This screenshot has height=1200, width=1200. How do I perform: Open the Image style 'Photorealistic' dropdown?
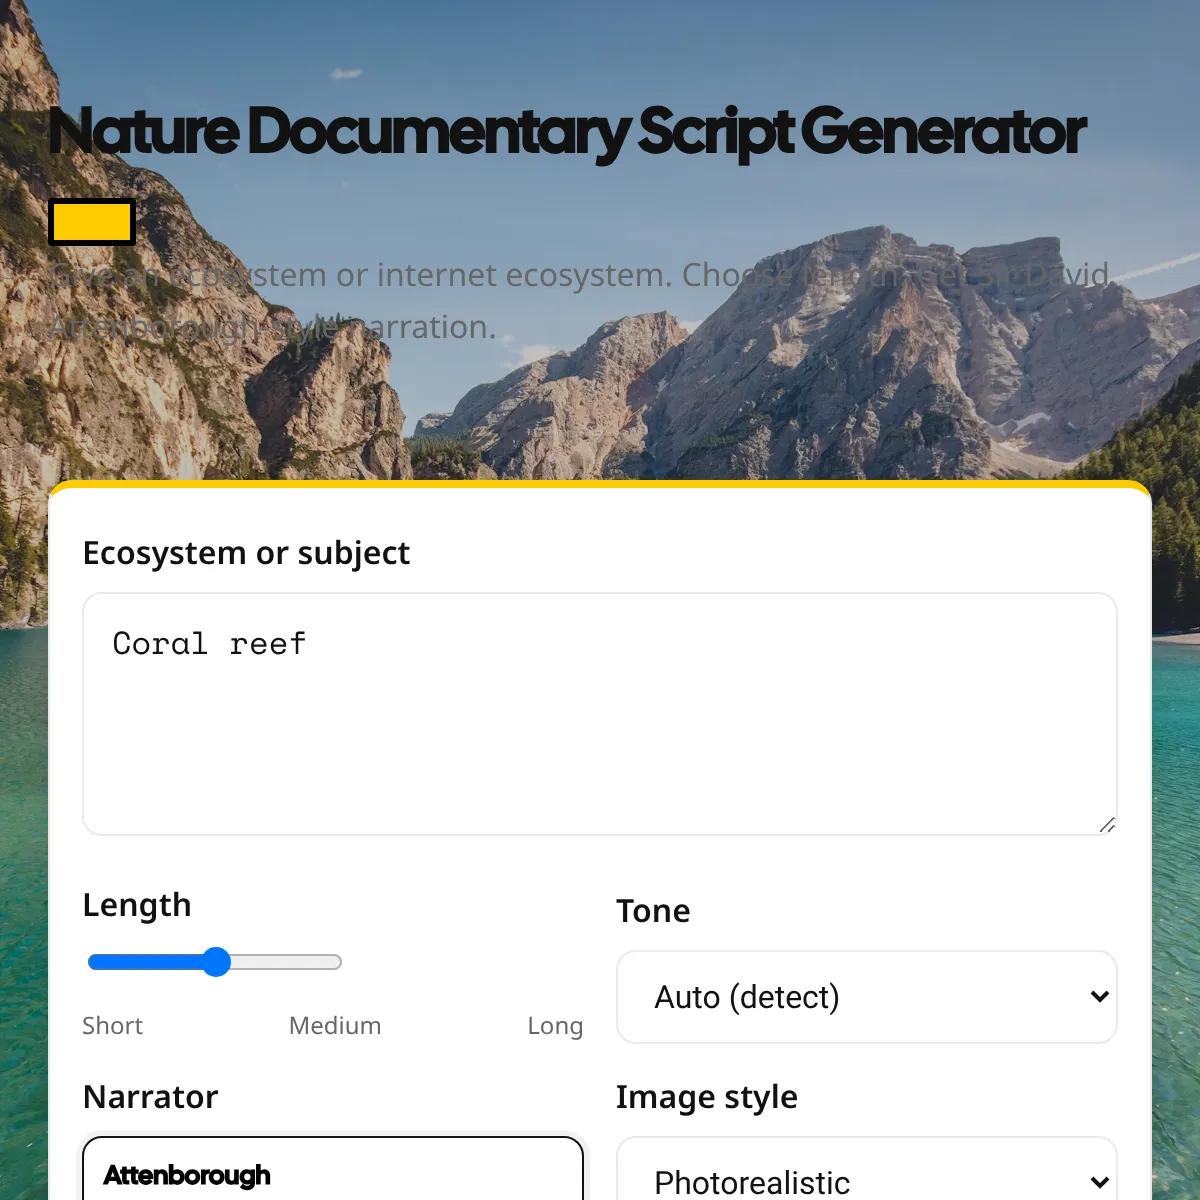click(x=867, y=1169)
